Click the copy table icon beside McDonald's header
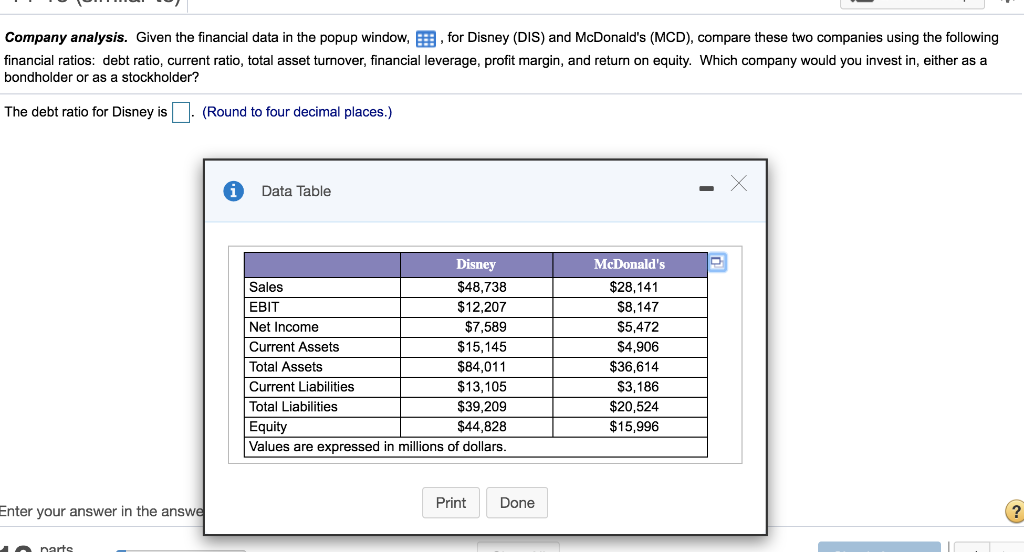Image resolution: width=1024 pixels, height=552 pixels. click(717, 263)
